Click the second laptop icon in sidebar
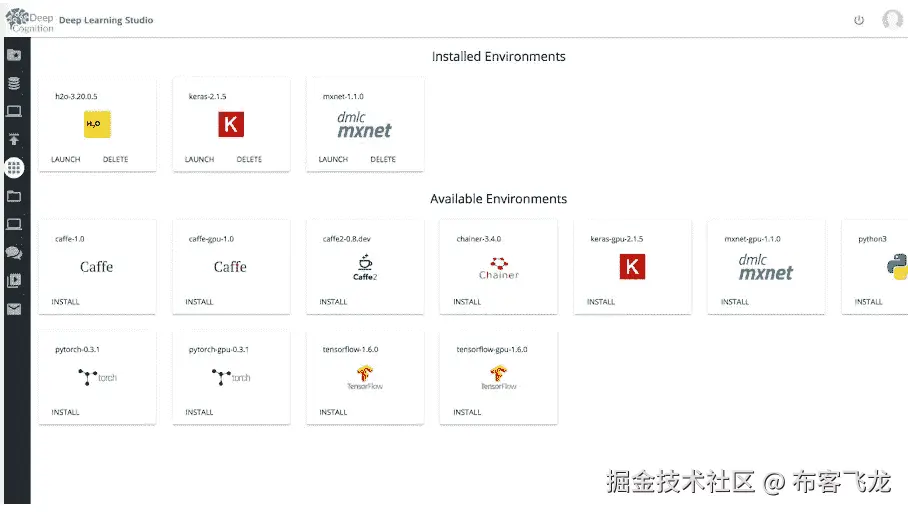Image resolution: width=908 pixels, height=512 pixels. click(x=14, y=224)
